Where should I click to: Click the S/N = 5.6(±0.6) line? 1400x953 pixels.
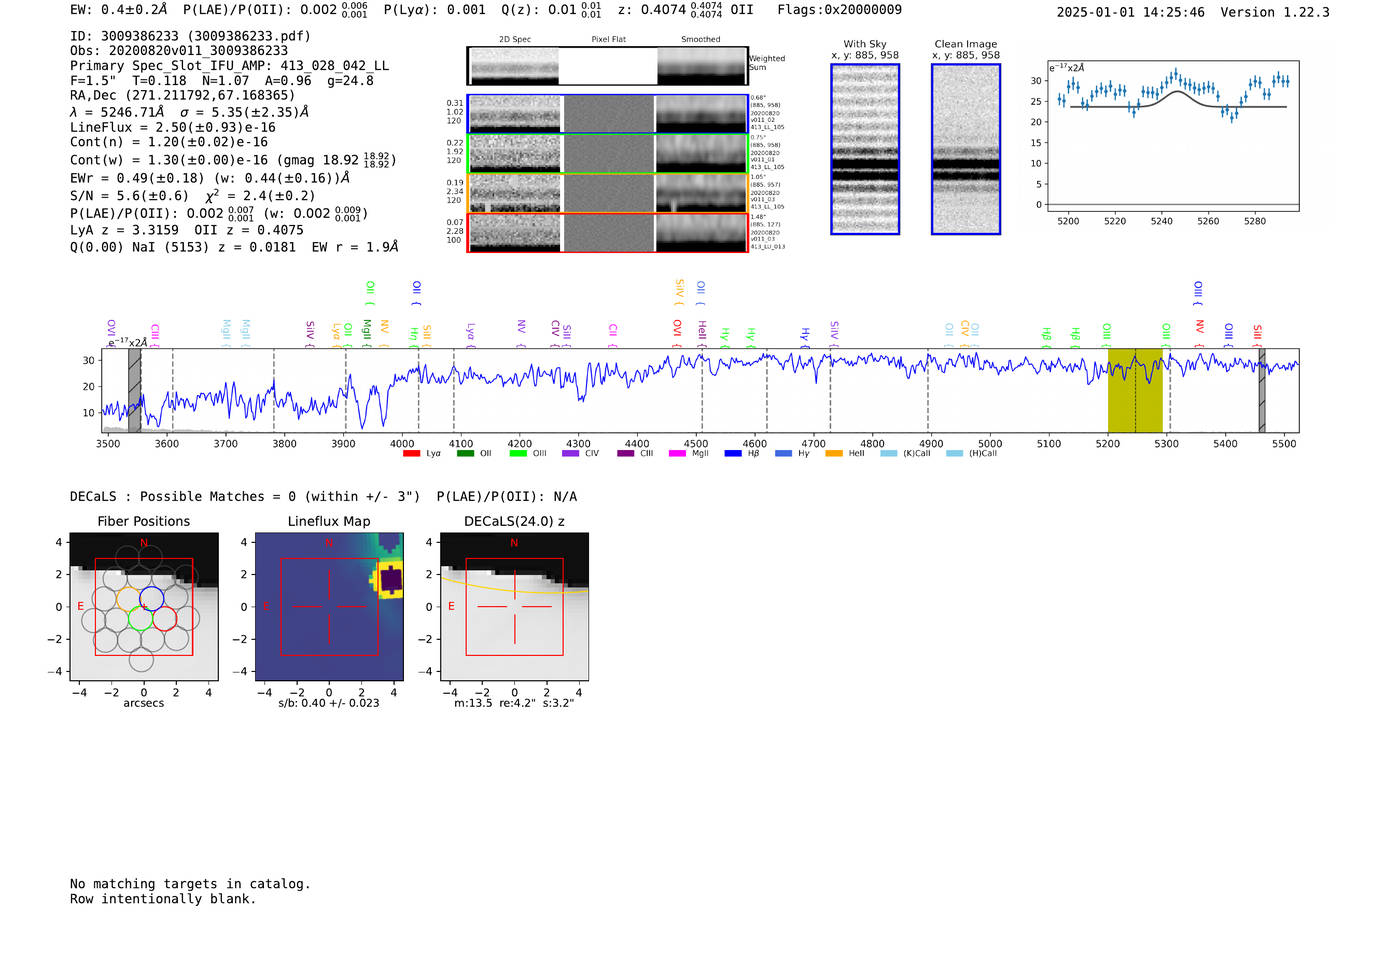point(193,196)
